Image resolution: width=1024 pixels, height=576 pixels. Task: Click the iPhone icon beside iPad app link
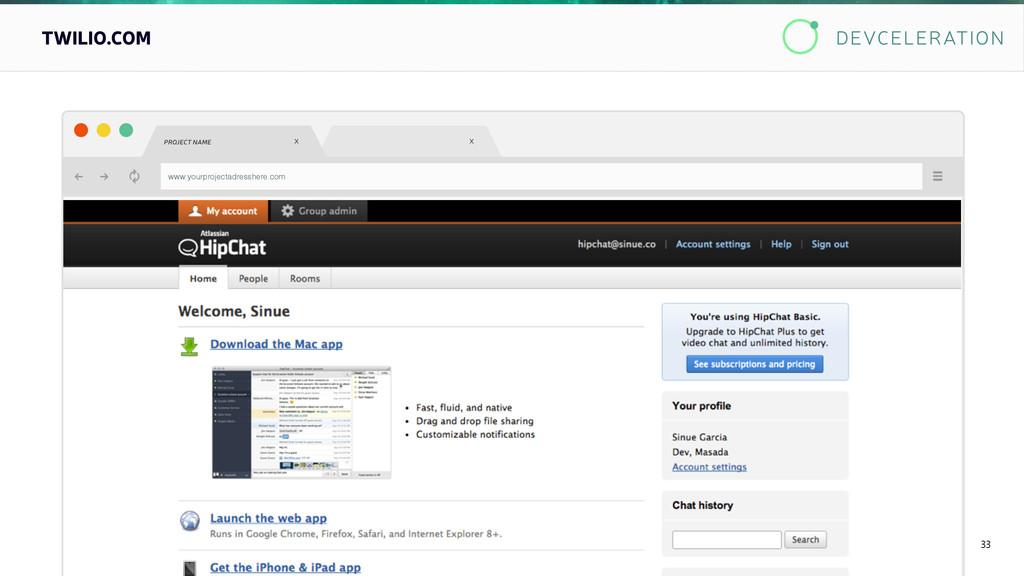tap(189, 568)
